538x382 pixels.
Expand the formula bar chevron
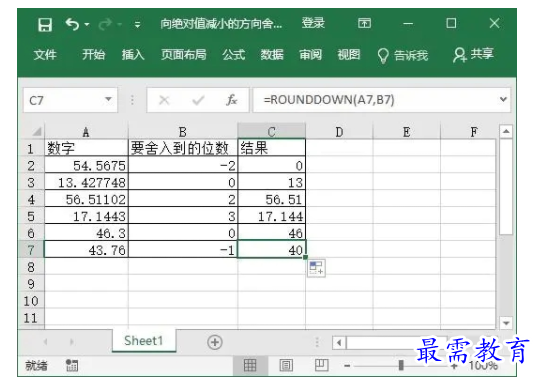pyautogui.click(x=503, y=100)
